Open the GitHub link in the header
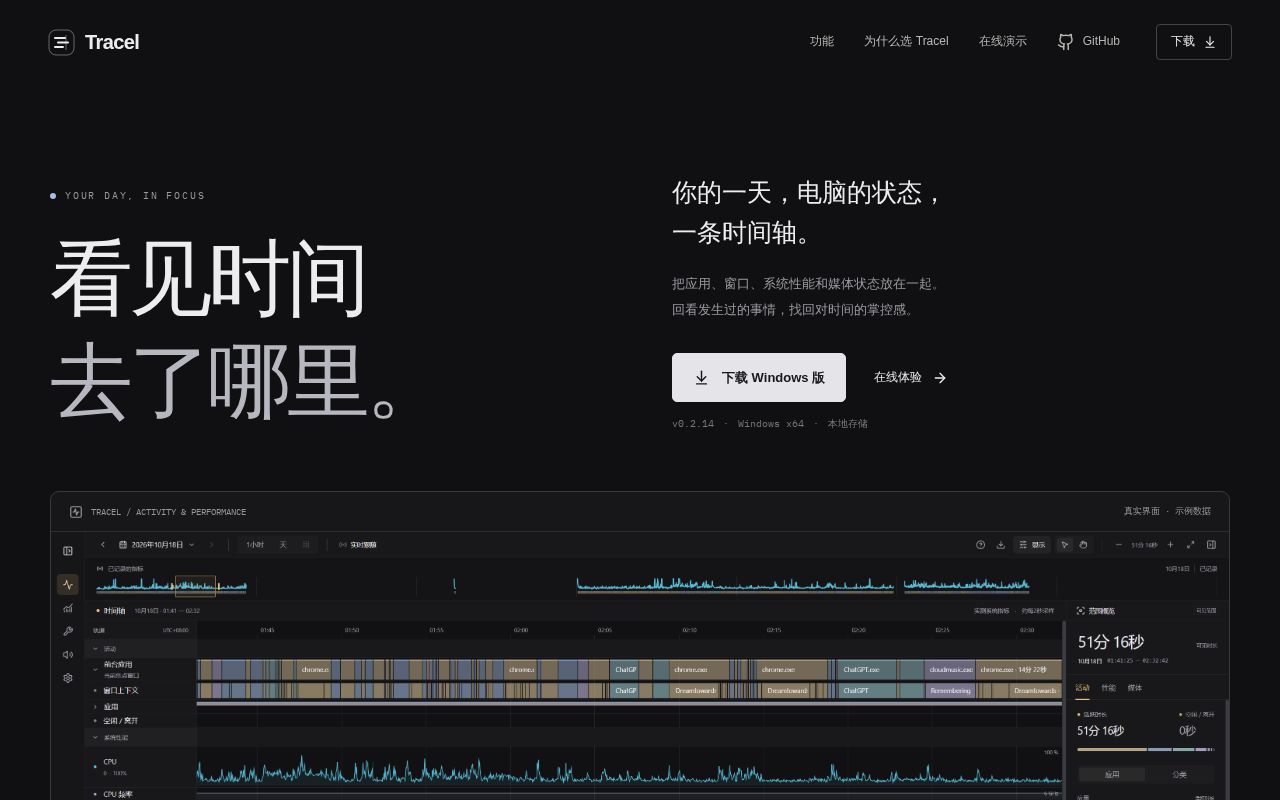Viewport: 1280px width, 800px height. [1089, 41]
